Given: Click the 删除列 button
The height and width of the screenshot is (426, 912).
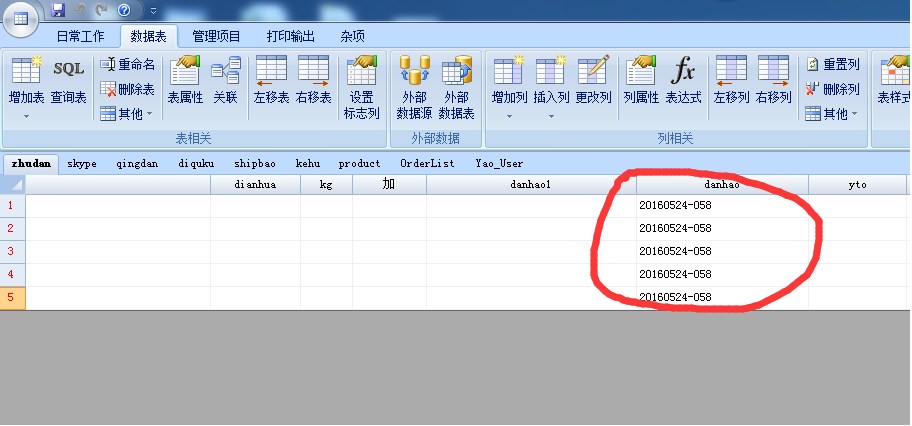Looking at the screenshot, I should click(x=833, y=89).
